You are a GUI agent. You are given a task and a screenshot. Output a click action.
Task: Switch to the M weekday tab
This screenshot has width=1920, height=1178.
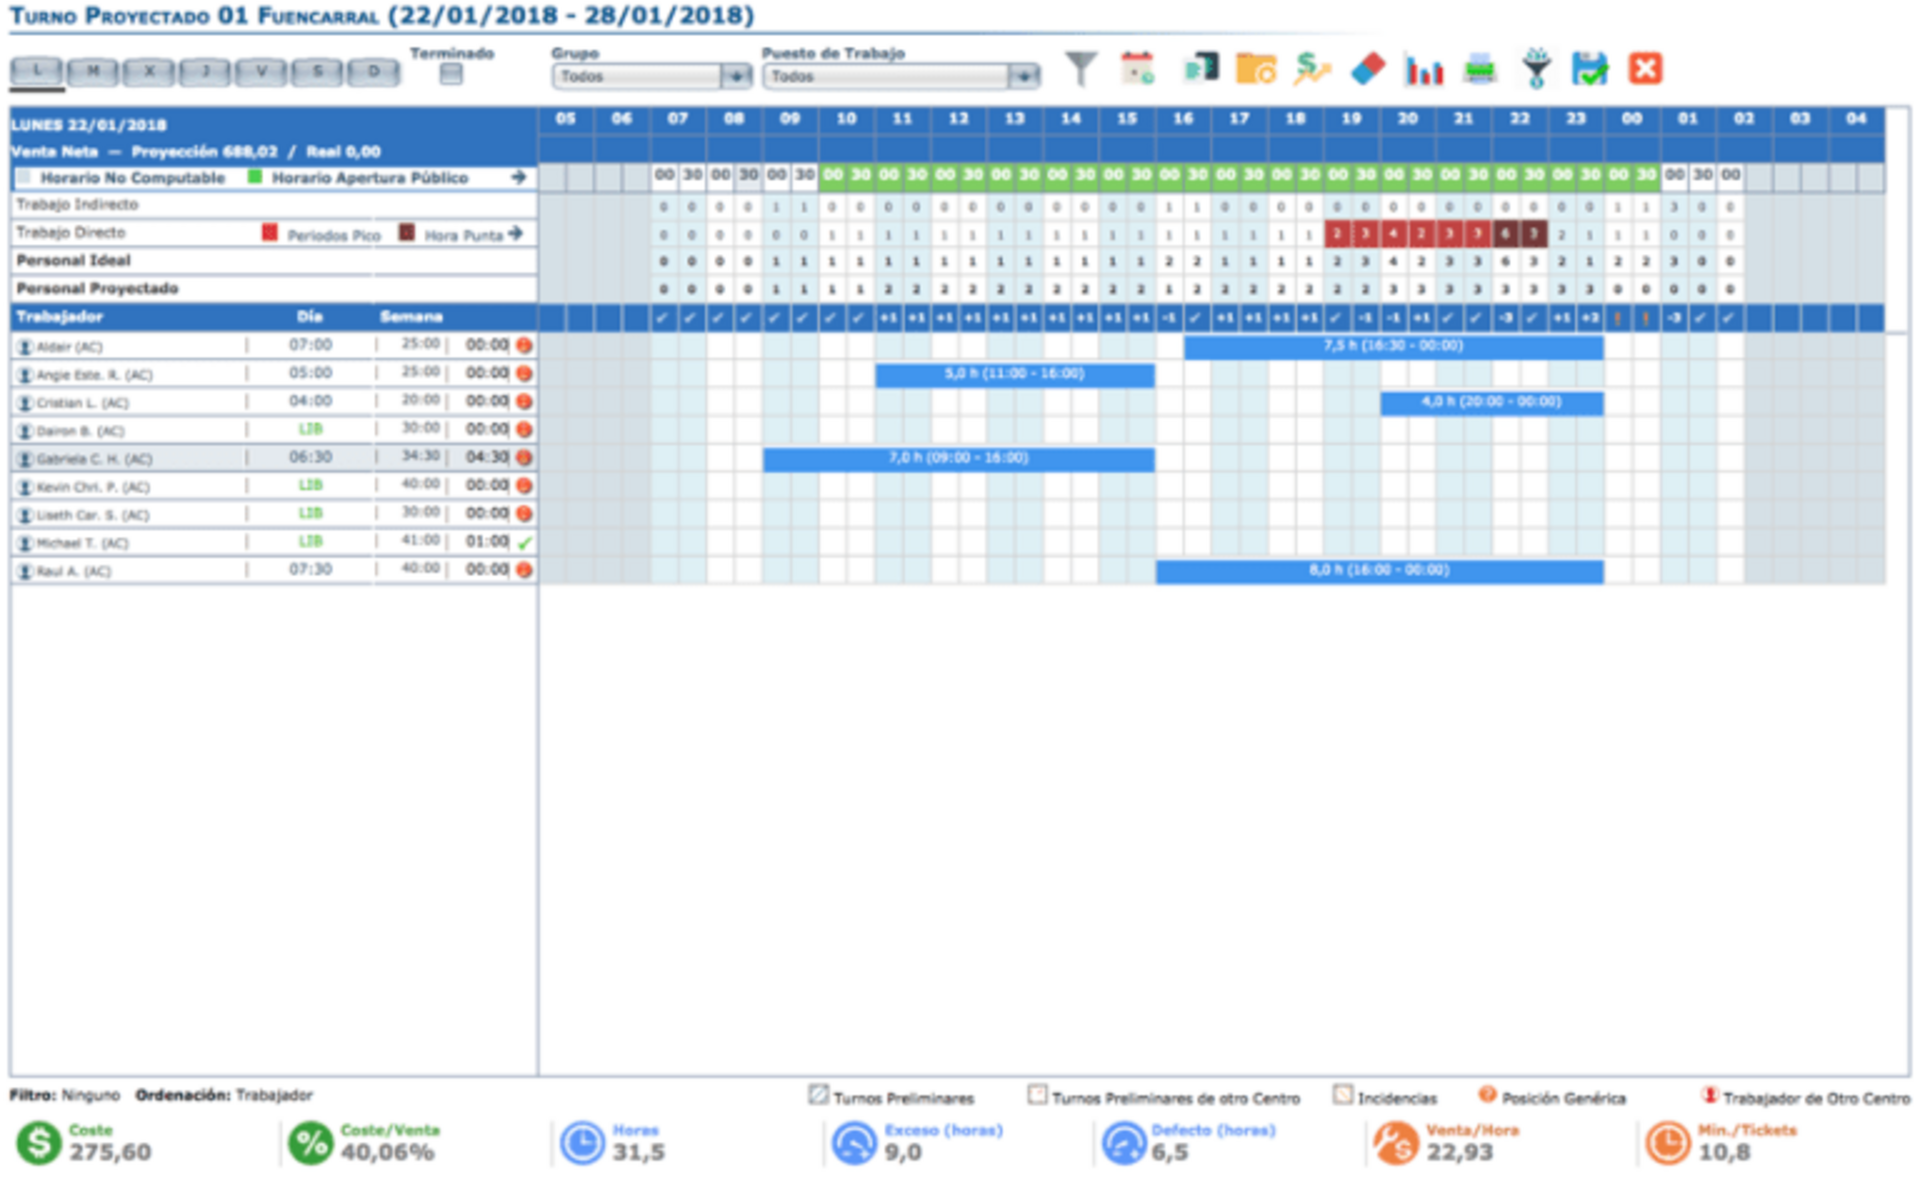coord(93,72)
